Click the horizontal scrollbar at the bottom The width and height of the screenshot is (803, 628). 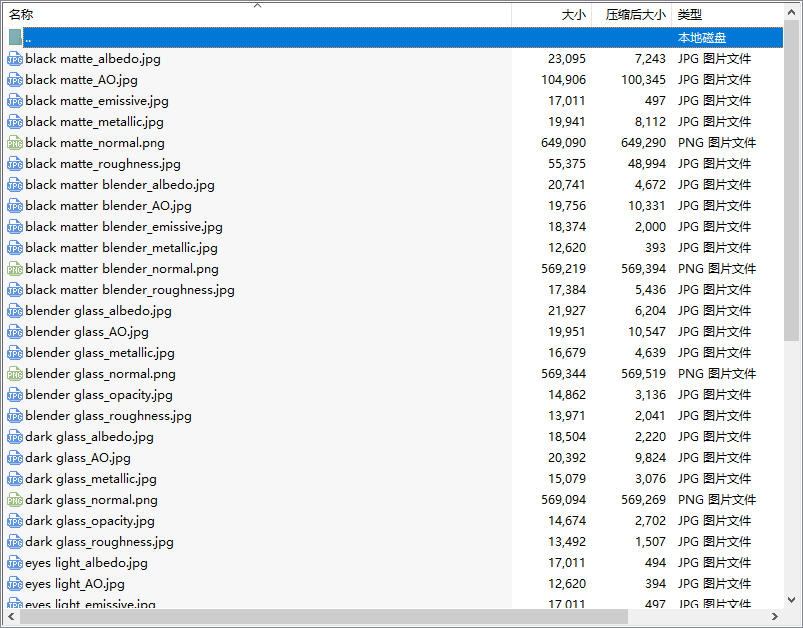320,617
